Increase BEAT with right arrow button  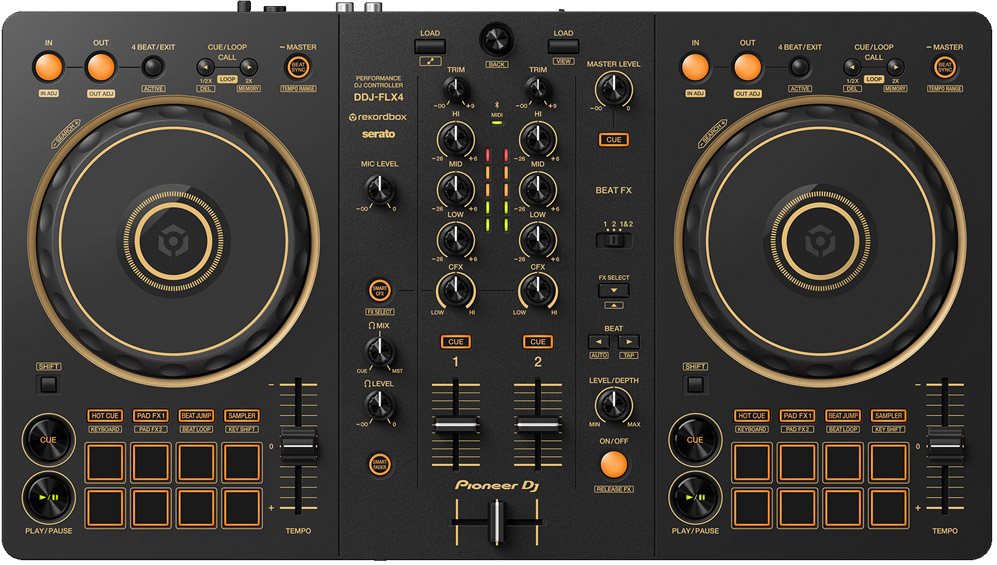click(x=628, y=342)
